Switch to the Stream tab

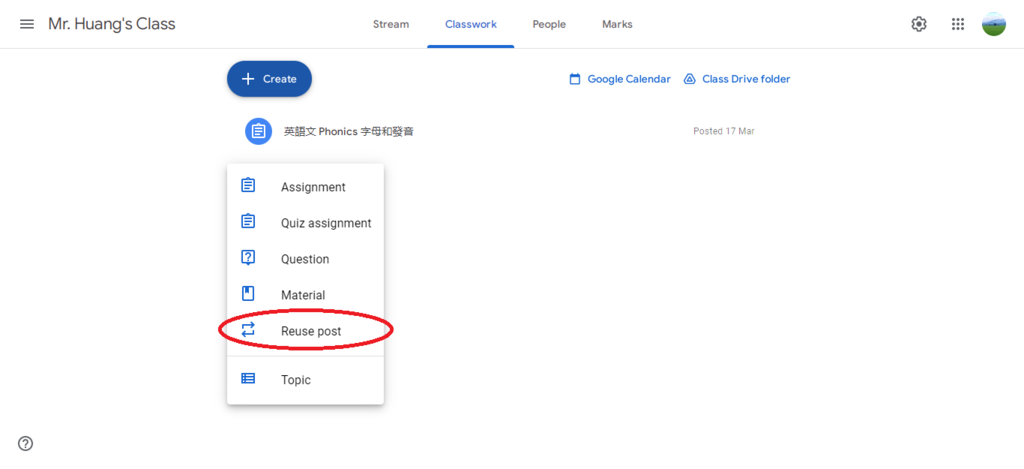(x=391, y=25)
